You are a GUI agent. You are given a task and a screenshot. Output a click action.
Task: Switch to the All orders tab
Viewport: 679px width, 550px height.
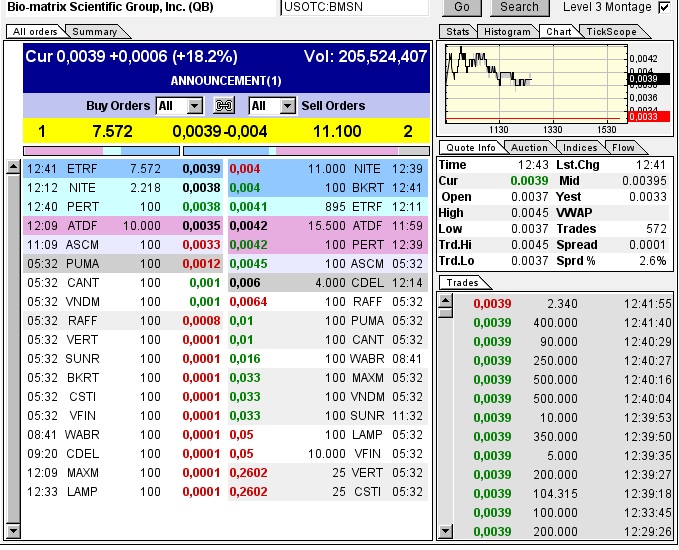[x=35, y=32]
